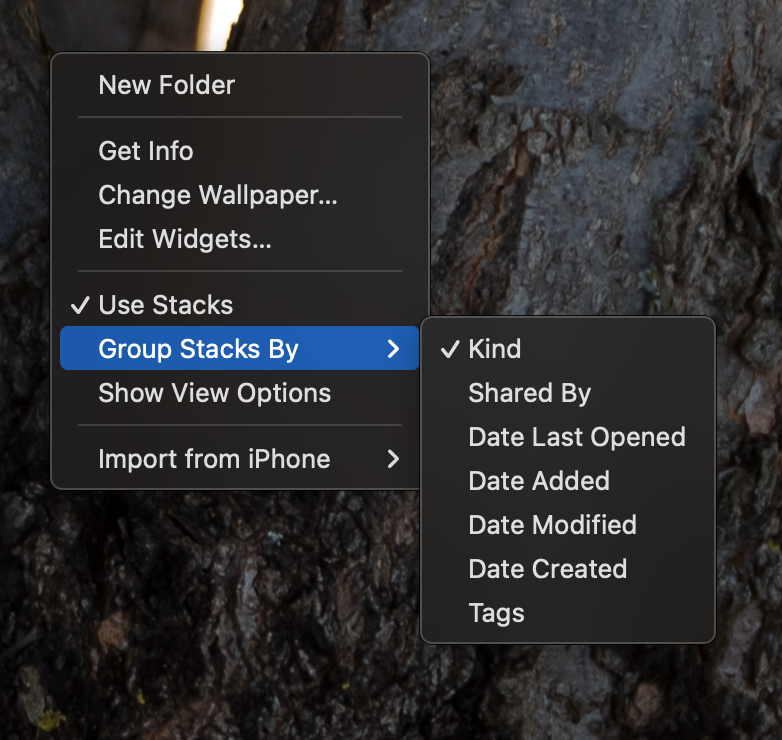Image resolution: width=782 pixels, height=740 pixels.
Task: Expand the Import from iPhone submenu
Action: [239, 458]
